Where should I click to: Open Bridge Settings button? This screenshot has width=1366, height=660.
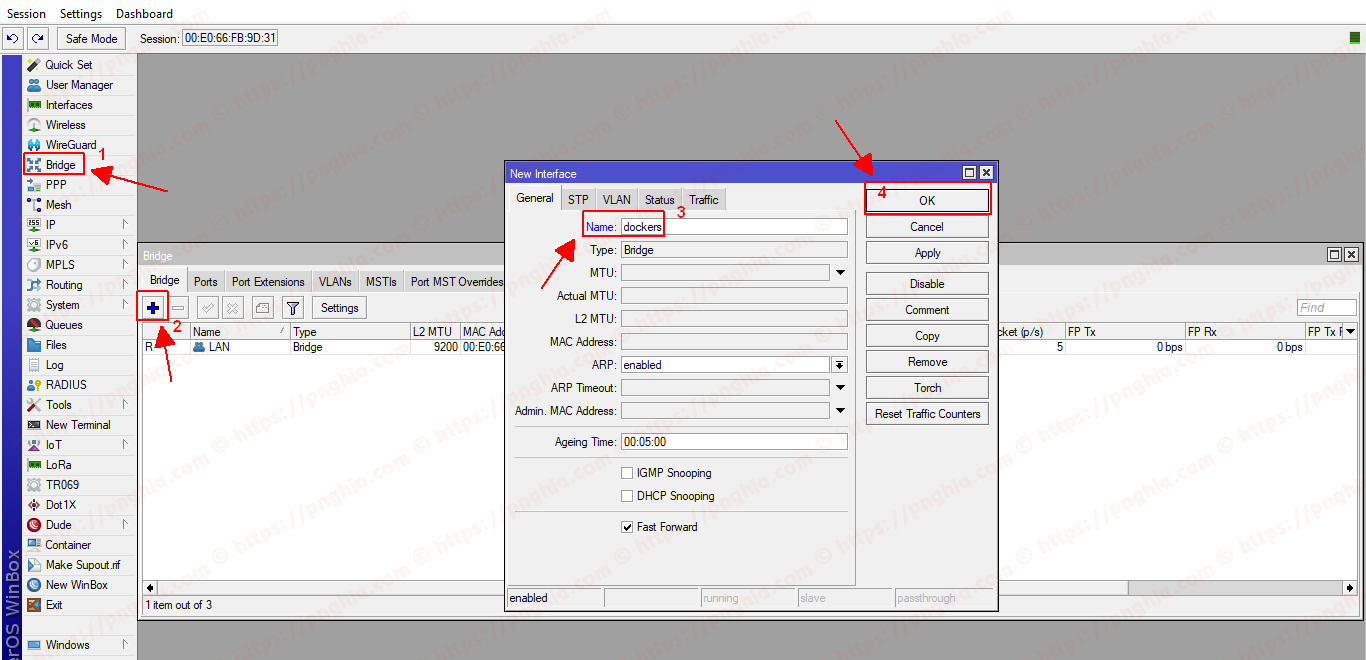tap(340, 308)
